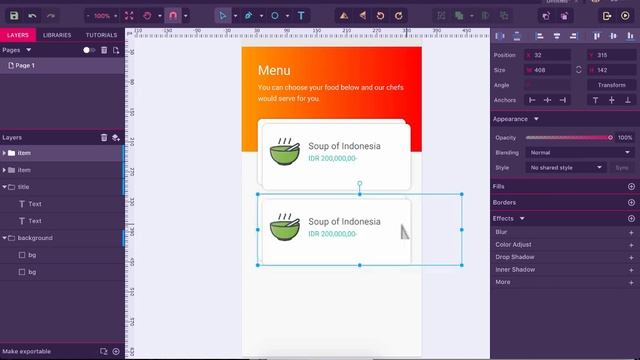Undo the last action

coord(32,16)
